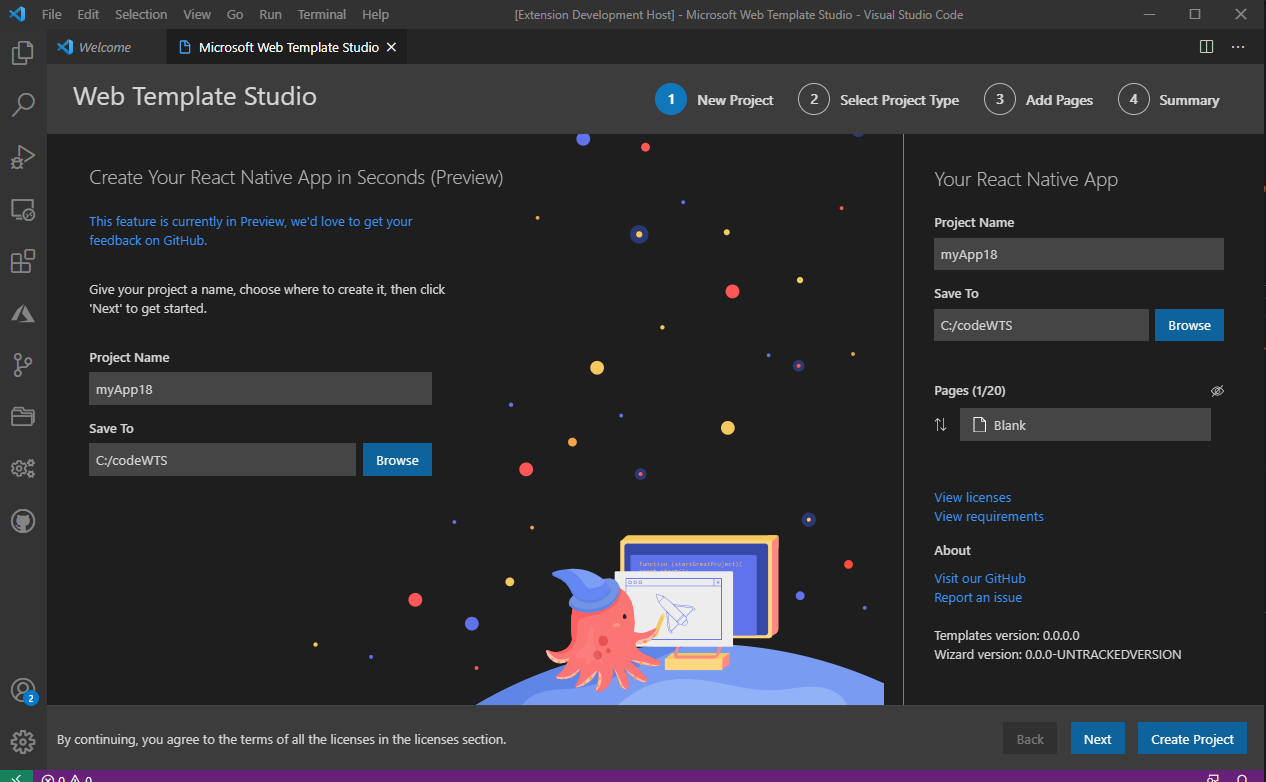Open the Source Control view
The height and width of the screenshot is (782, 1266).
click(23, 365)
